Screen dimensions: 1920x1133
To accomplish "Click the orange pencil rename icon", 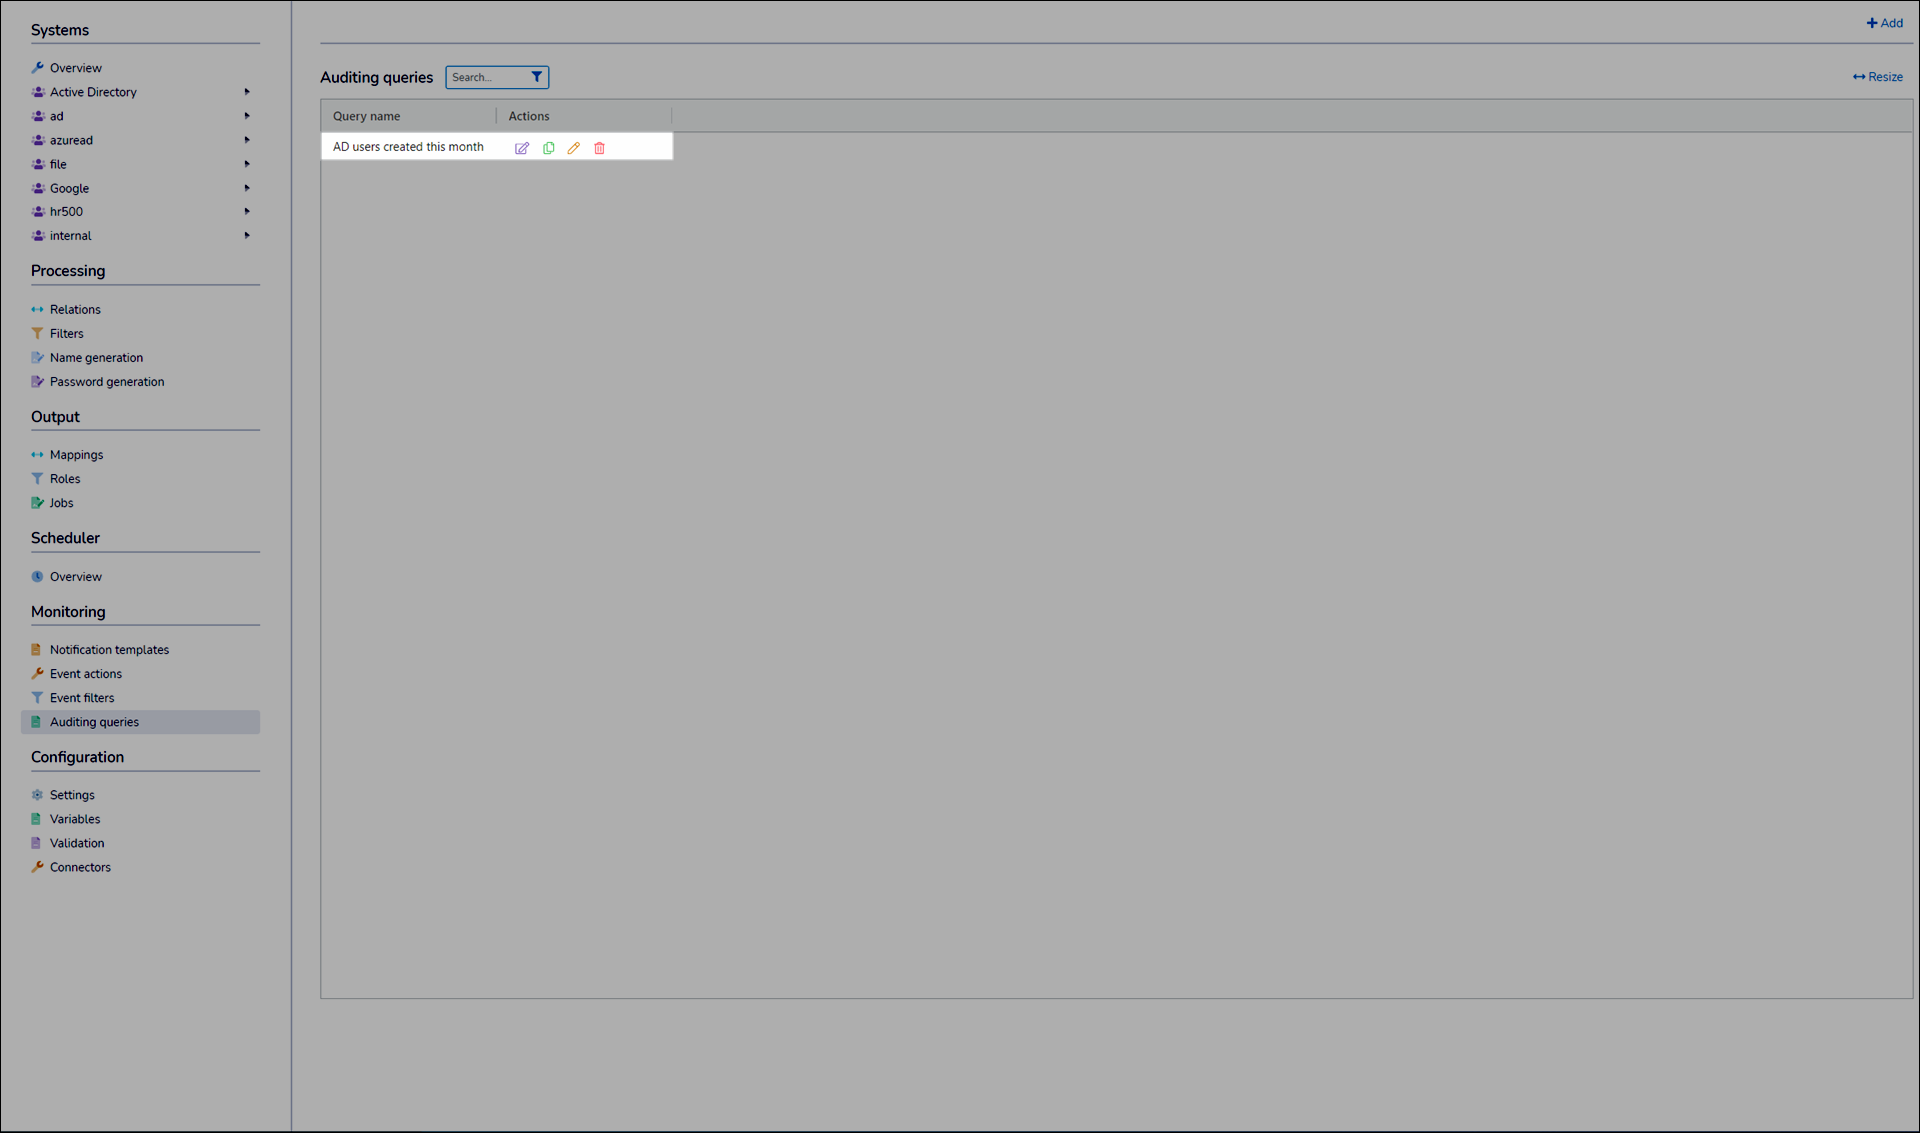I will coord(574,148).
